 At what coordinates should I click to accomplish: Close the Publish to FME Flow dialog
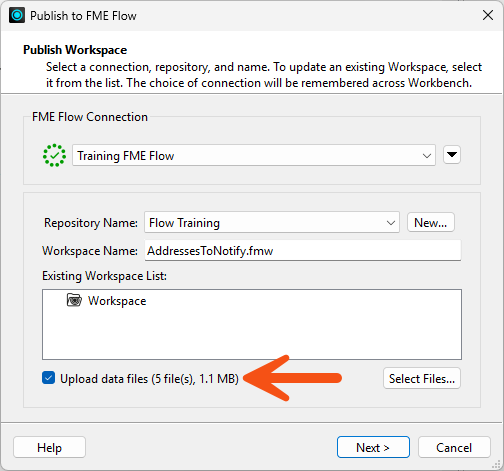click(488, 15)
